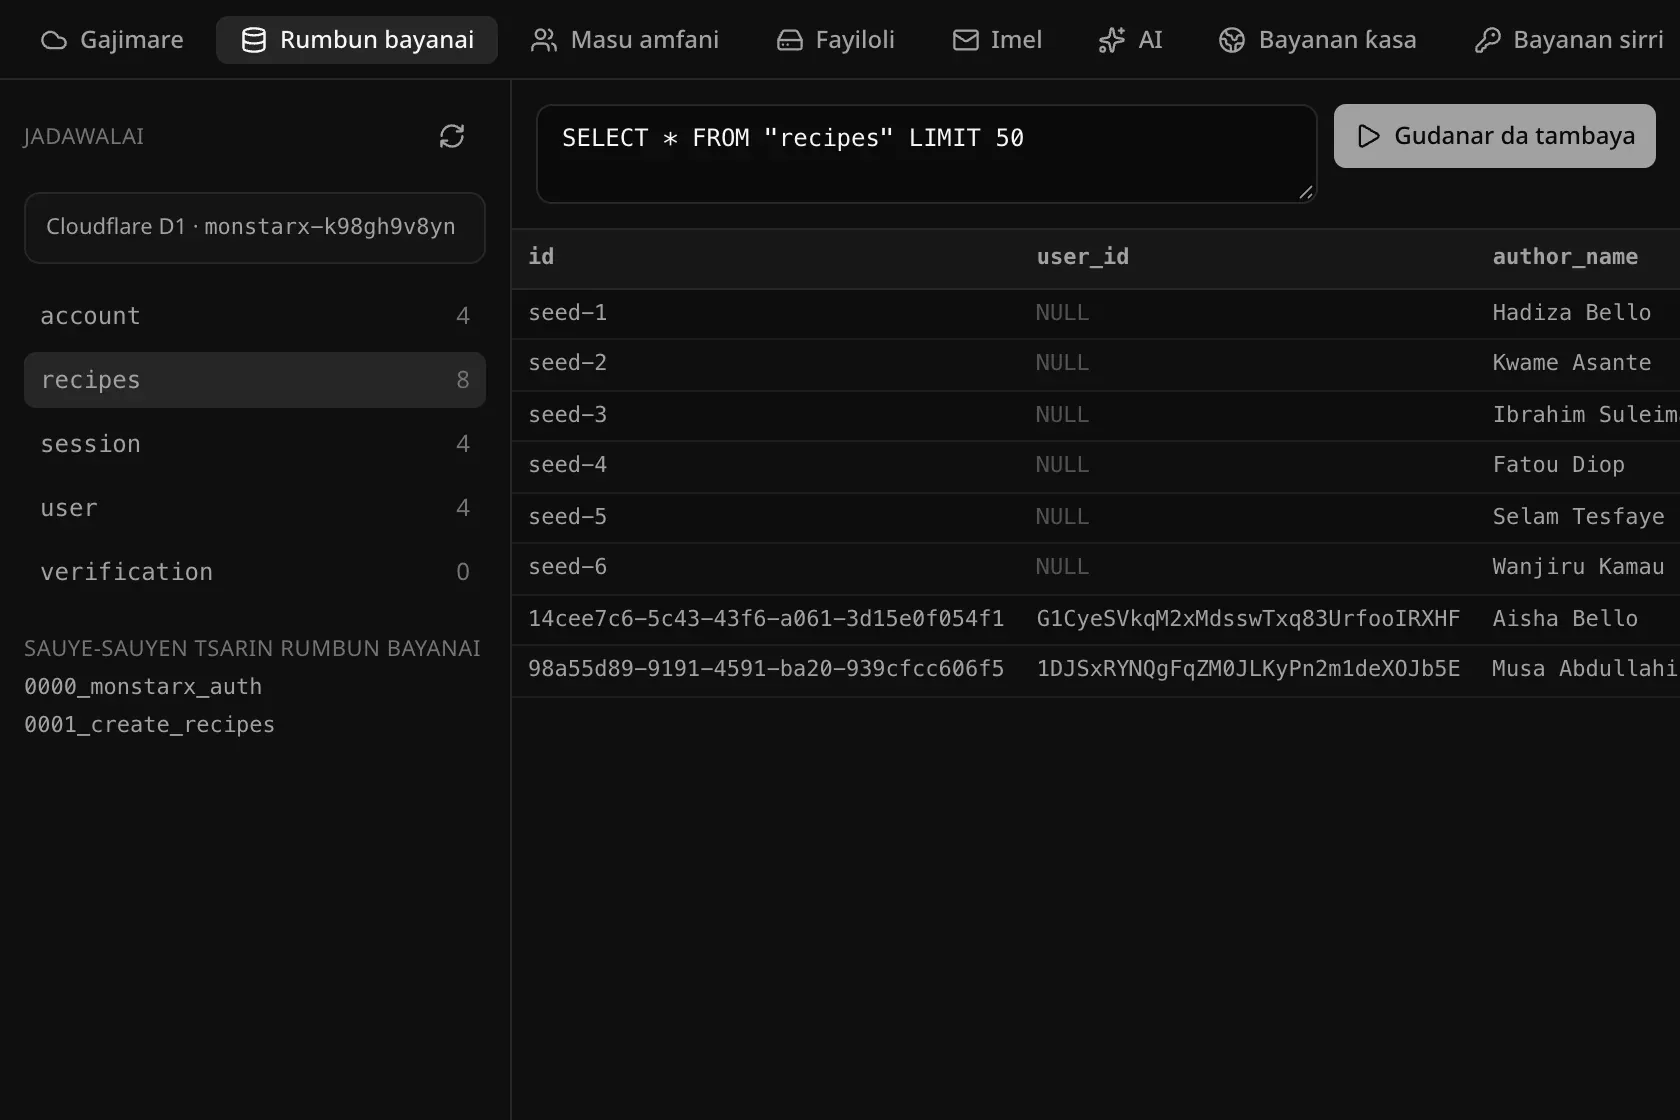Screen dimensions: 1680x1120
Task: Click the resize handle of the query box
Action: tap(1306, 192)
